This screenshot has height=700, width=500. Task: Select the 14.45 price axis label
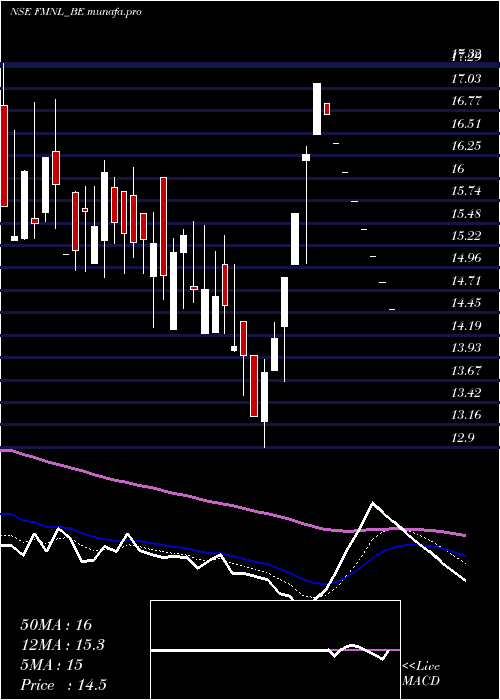click(x=466, y=303)
